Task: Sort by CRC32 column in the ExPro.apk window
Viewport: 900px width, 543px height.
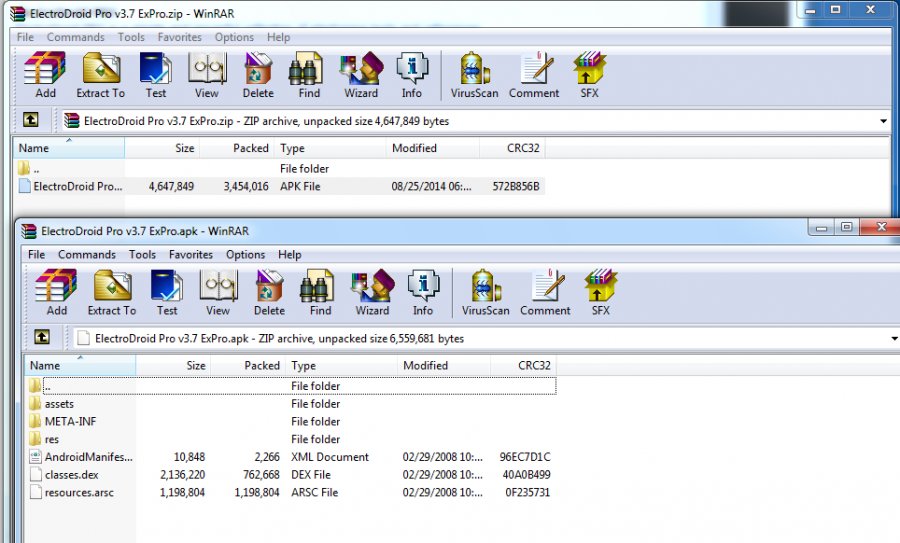Action: (523, 365)
